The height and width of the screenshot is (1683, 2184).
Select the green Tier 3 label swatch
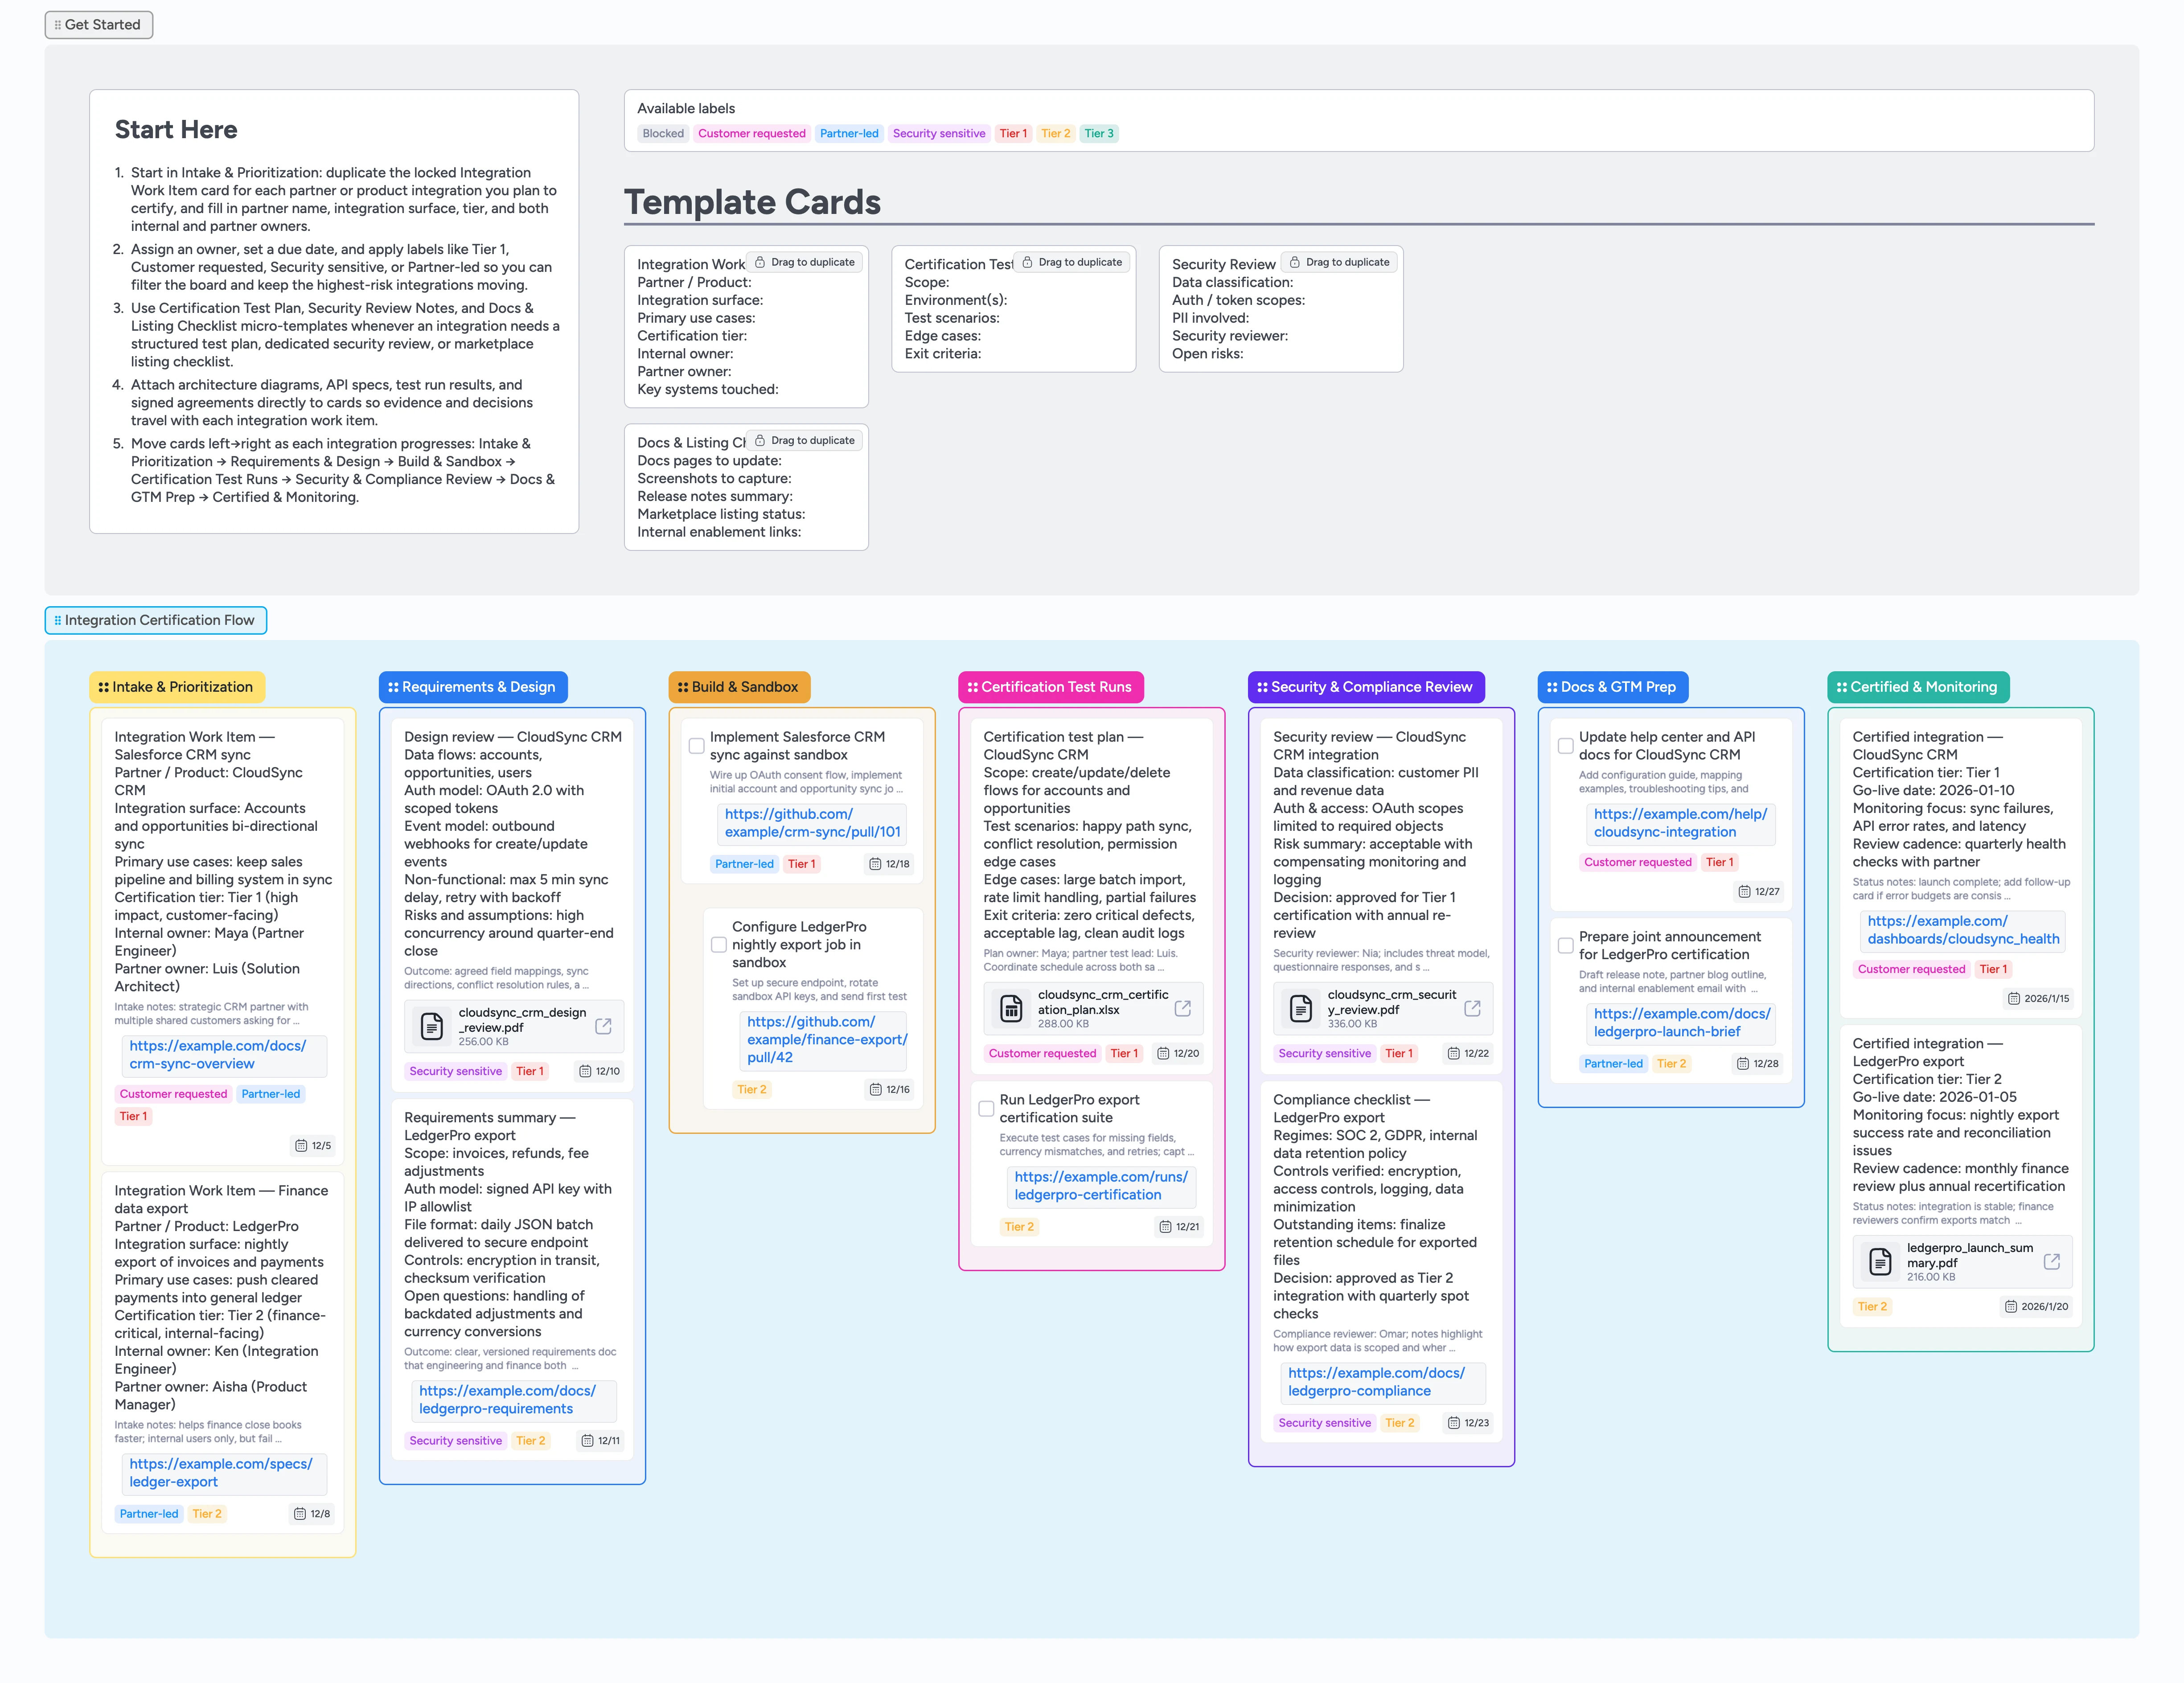(1098, 133)
